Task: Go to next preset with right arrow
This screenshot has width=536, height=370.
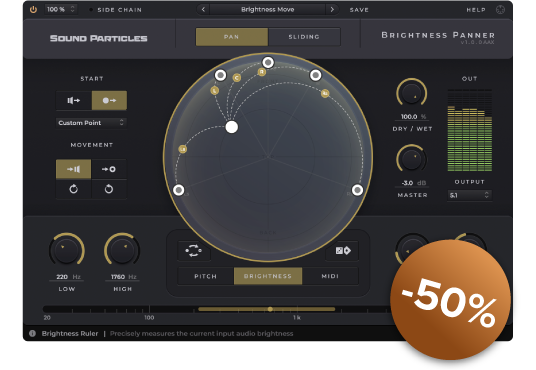Action: (332, 10)
